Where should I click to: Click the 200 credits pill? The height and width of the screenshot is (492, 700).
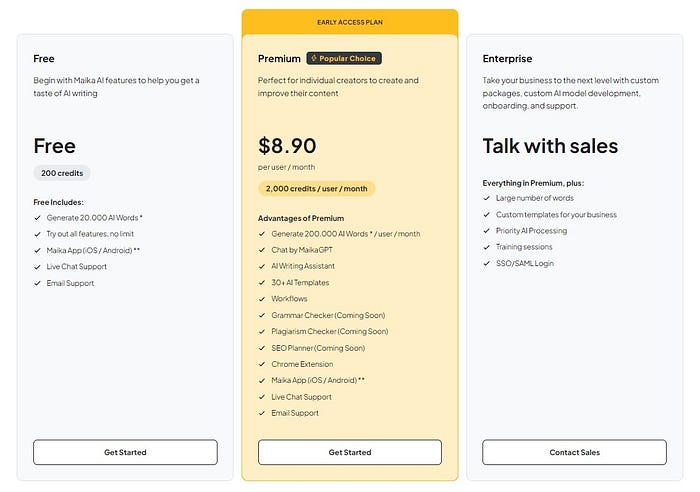point(62,173)
